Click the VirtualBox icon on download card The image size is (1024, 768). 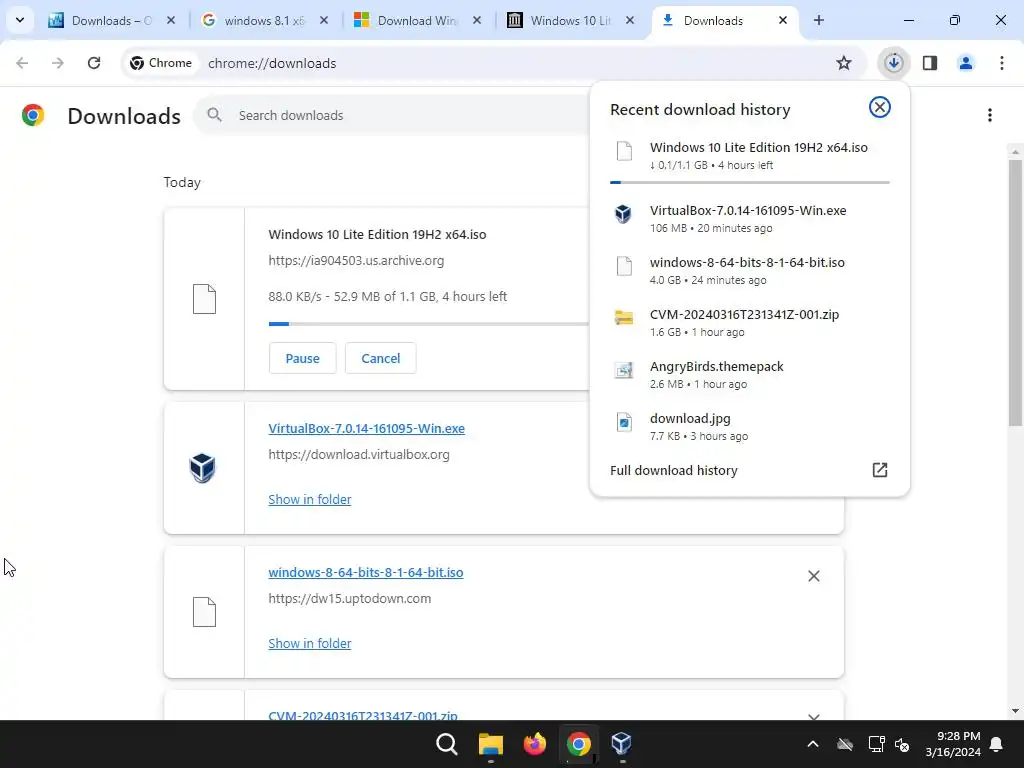[202, 468]
